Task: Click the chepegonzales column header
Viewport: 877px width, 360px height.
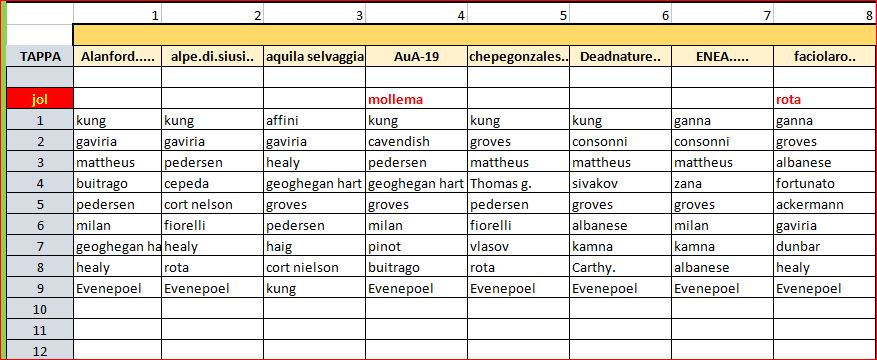Action: click(518, 56)
